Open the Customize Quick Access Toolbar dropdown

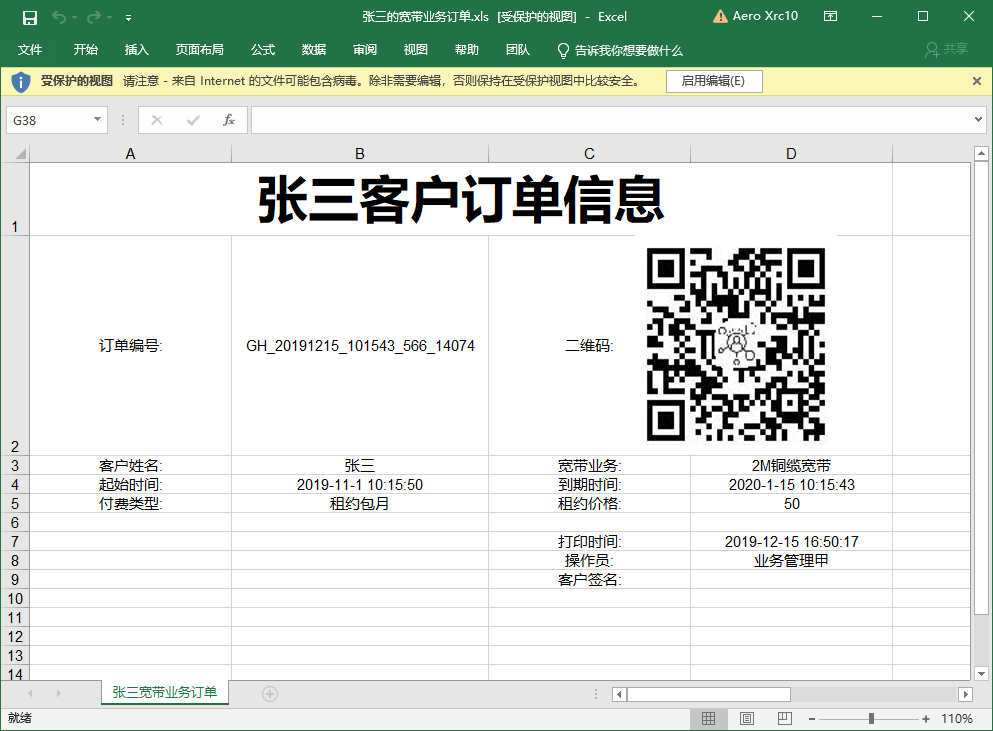click(129, 18)
